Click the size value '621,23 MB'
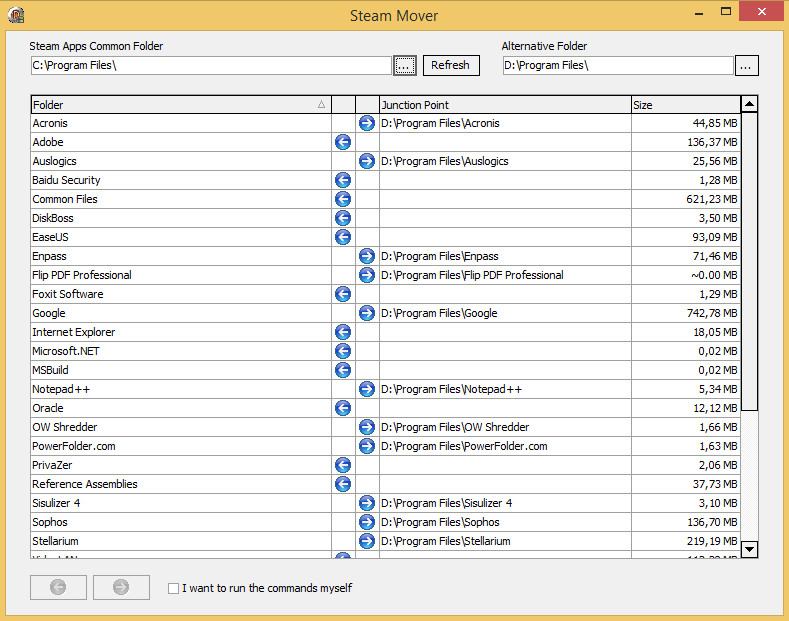This screenshot has height=621, width=789. pos(712,199)
